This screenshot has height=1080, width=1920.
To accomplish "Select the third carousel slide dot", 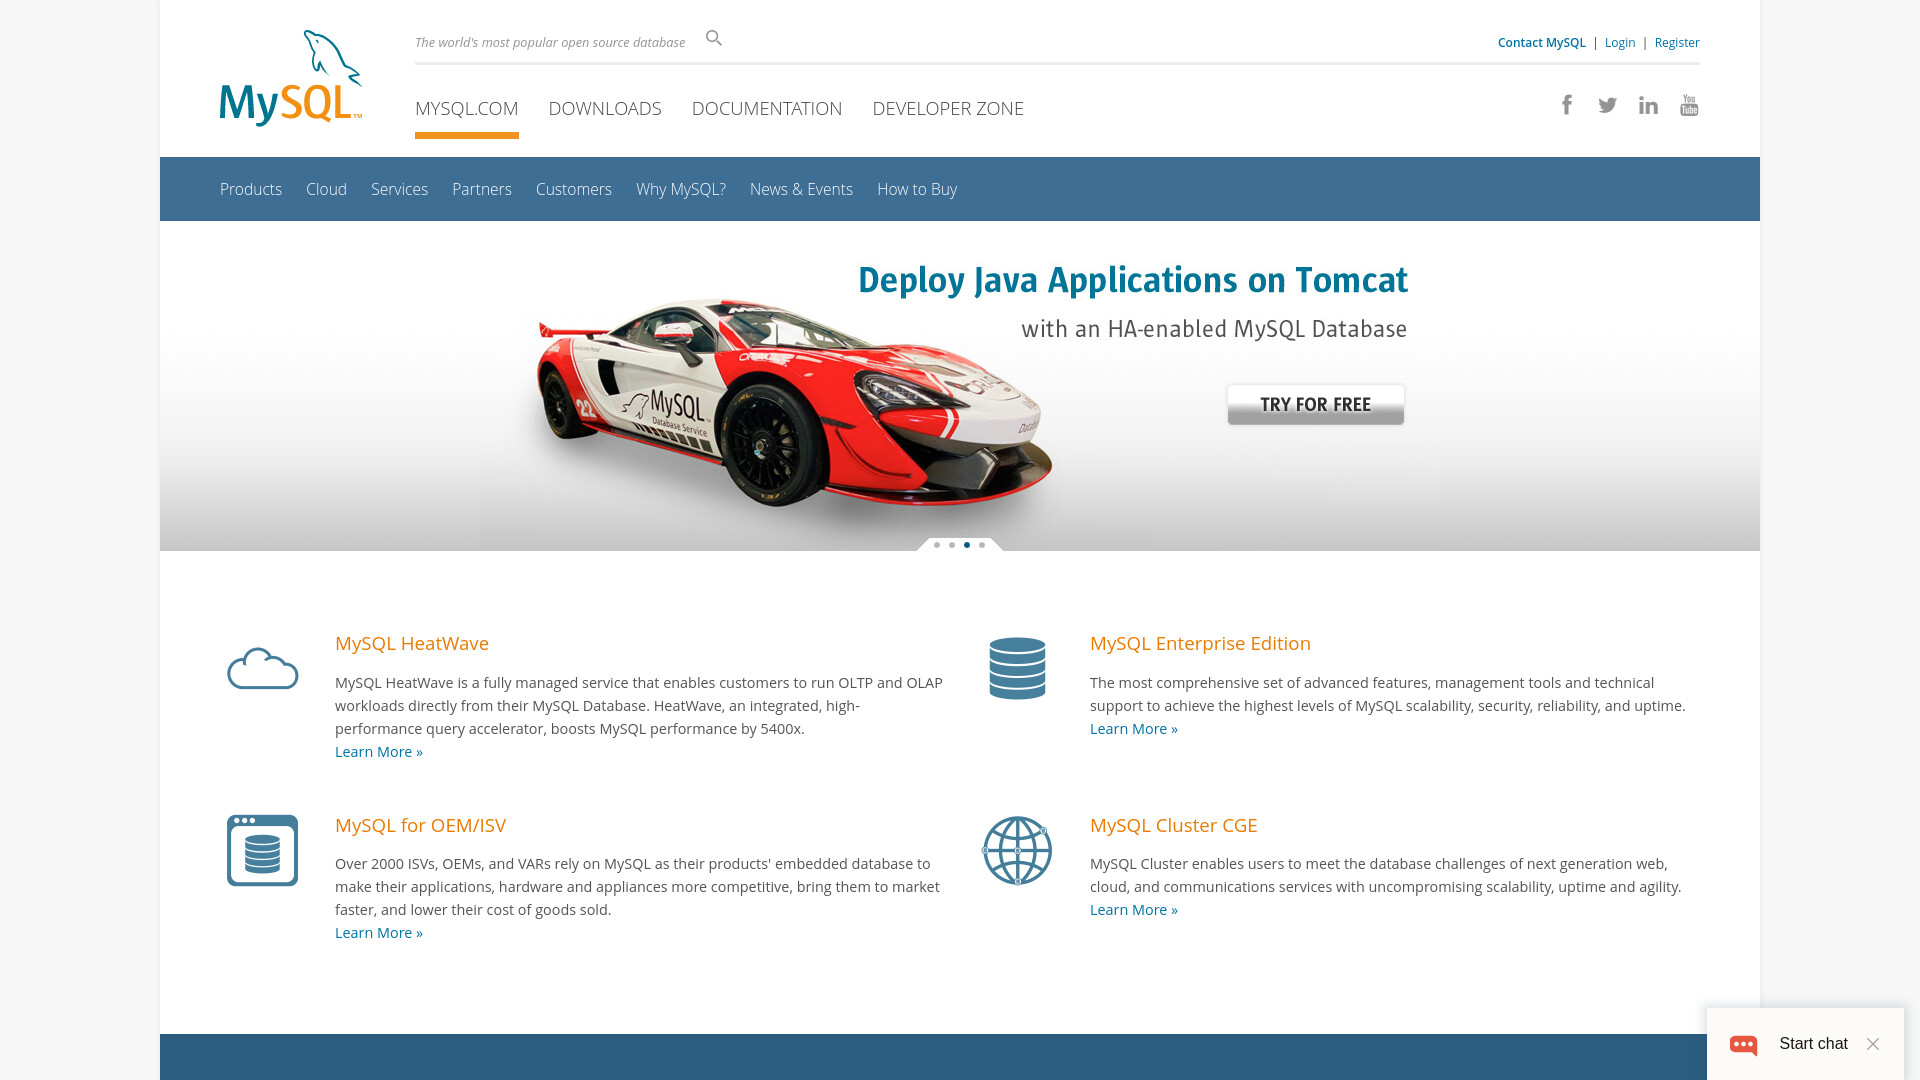I will pyautogui.click(x=967, y=545).
